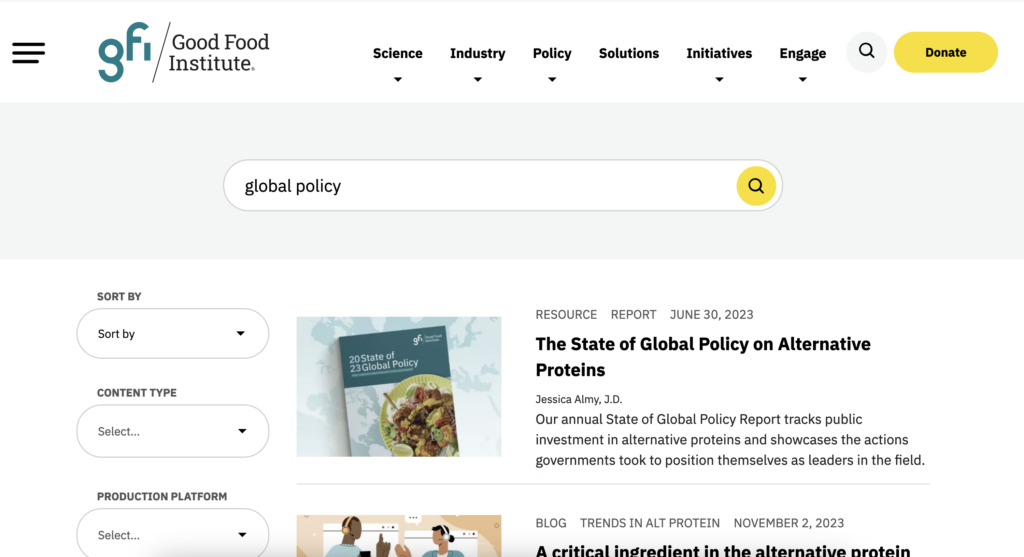Viewport: 1024px width, 557px height.
Task: Open the hamburger menu icon
Action: pyautogui.click(x=28, y=53)
